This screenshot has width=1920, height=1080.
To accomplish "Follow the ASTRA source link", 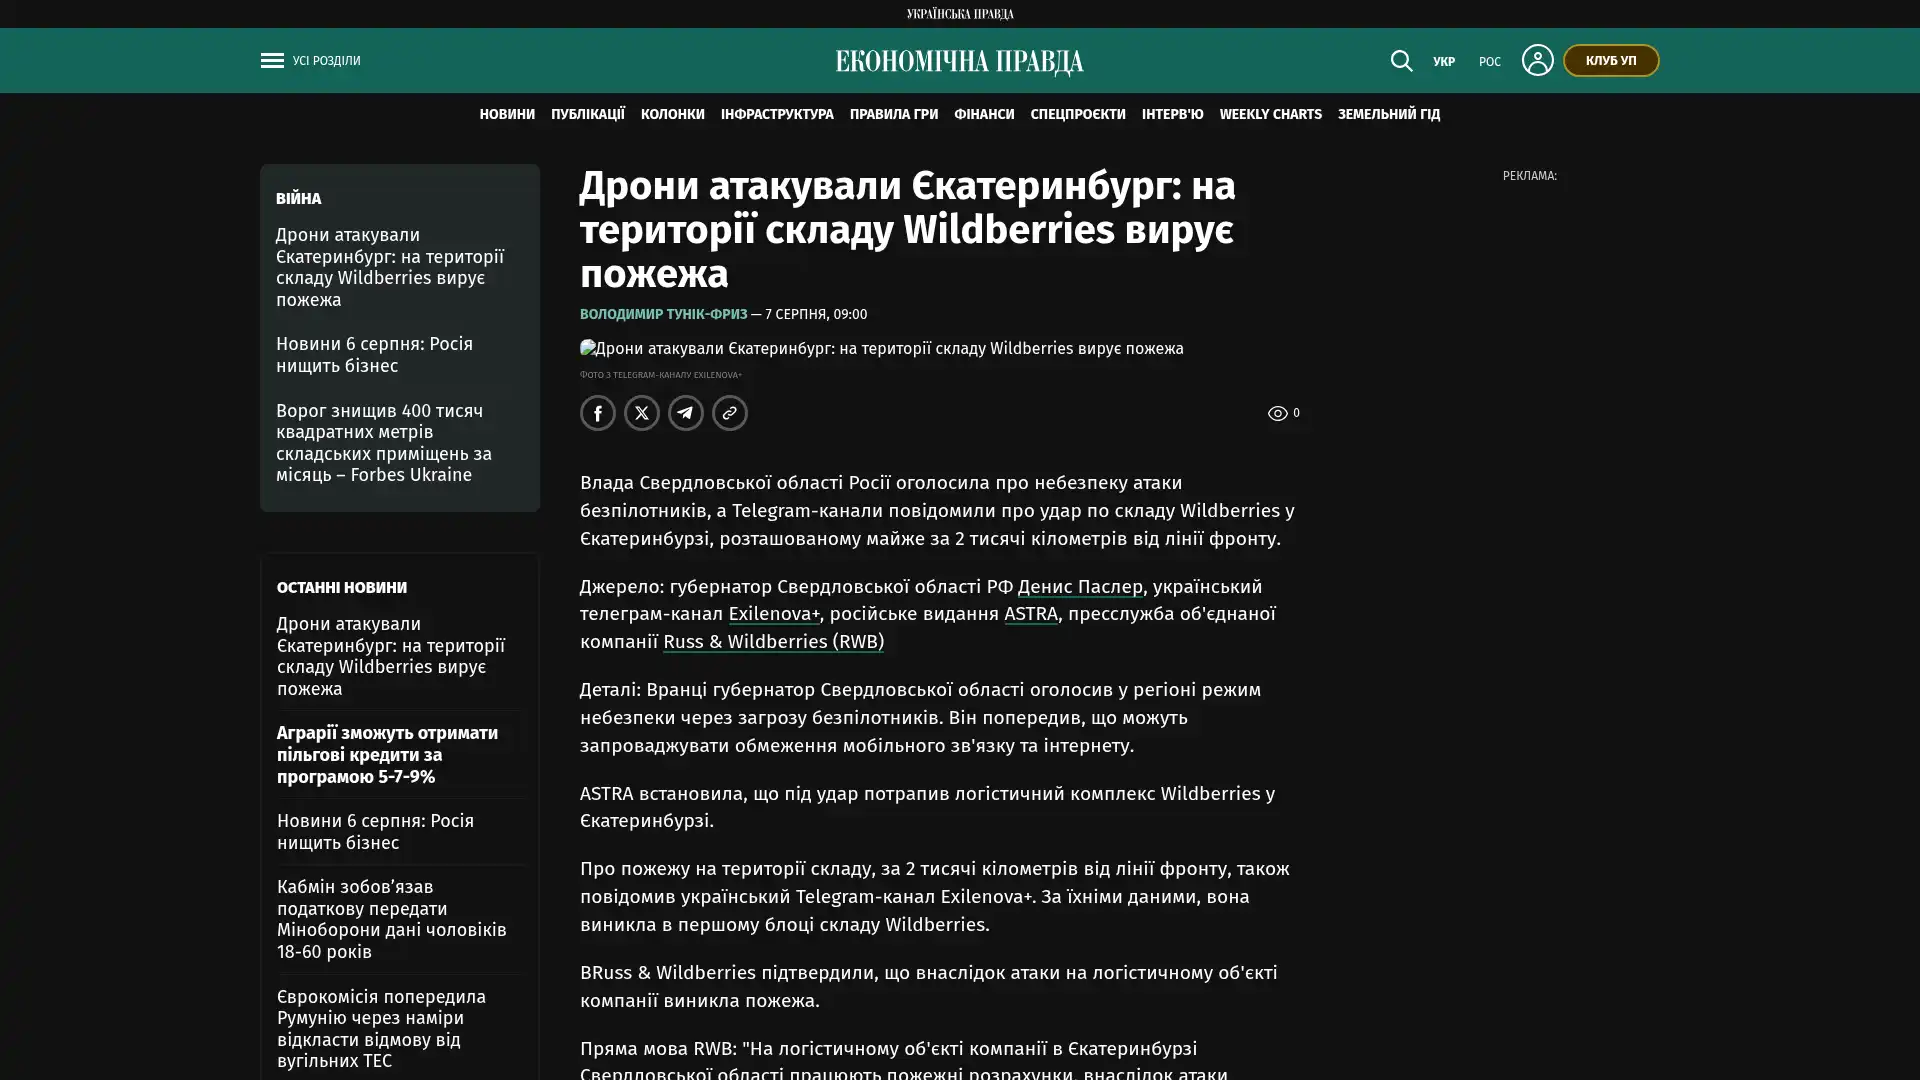I will point(1031,614).
